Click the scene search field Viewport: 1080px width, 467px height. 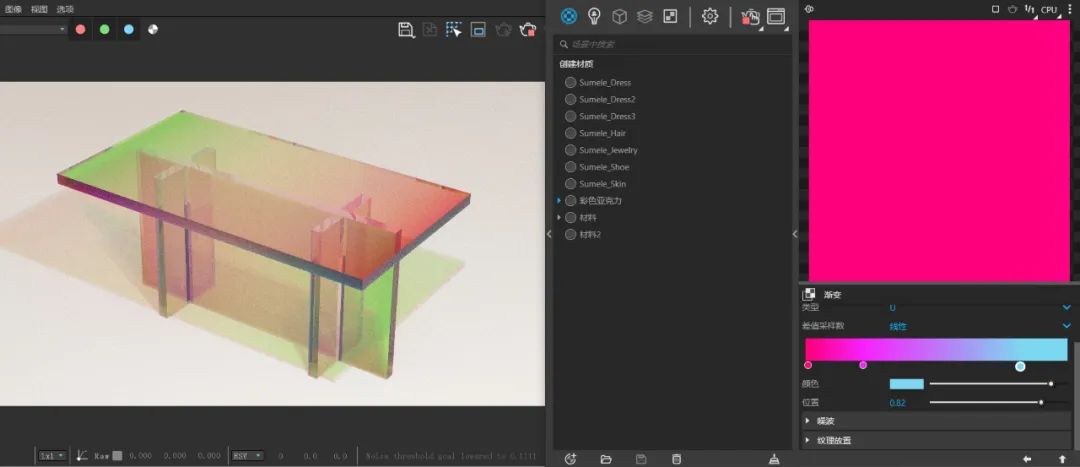pyautogui.click(x=672, y=44)
